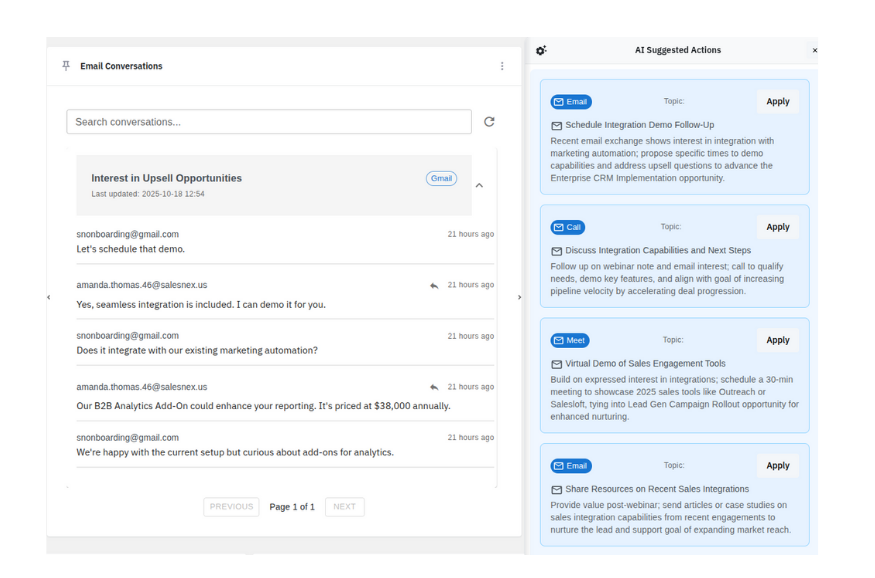
Task: Refresh the conversation list
Action: click(x=489, y=121)
